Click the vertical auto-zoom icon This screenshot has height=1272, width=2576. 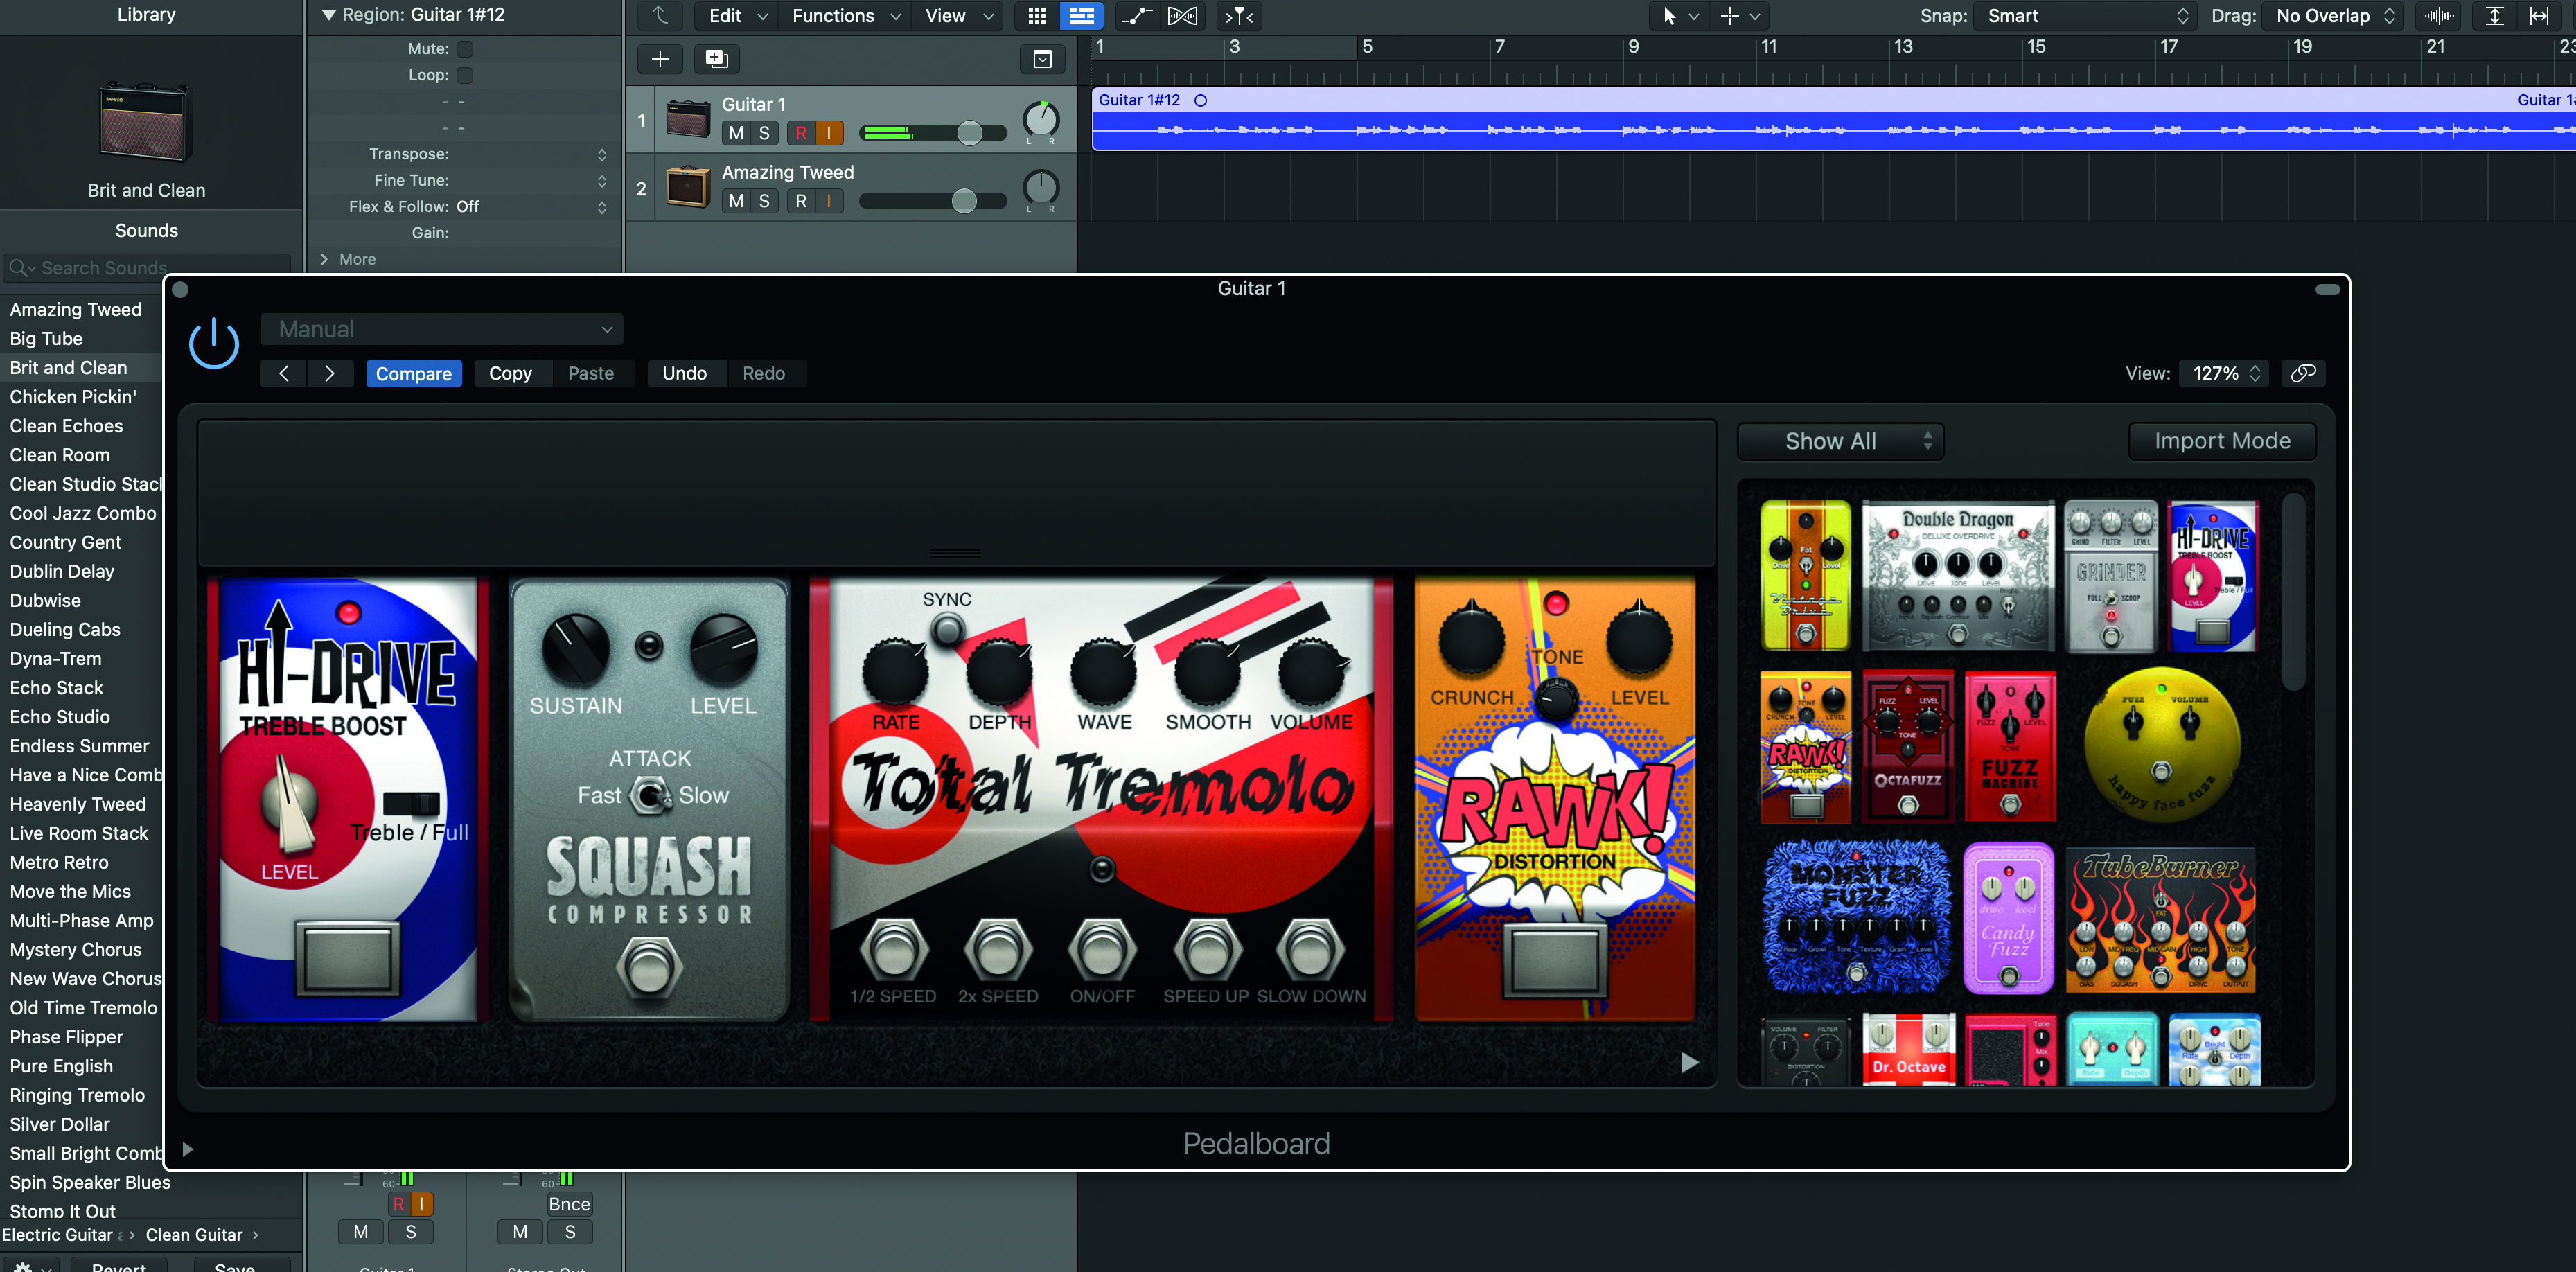pyautogui.click(x=2495, y=16)
